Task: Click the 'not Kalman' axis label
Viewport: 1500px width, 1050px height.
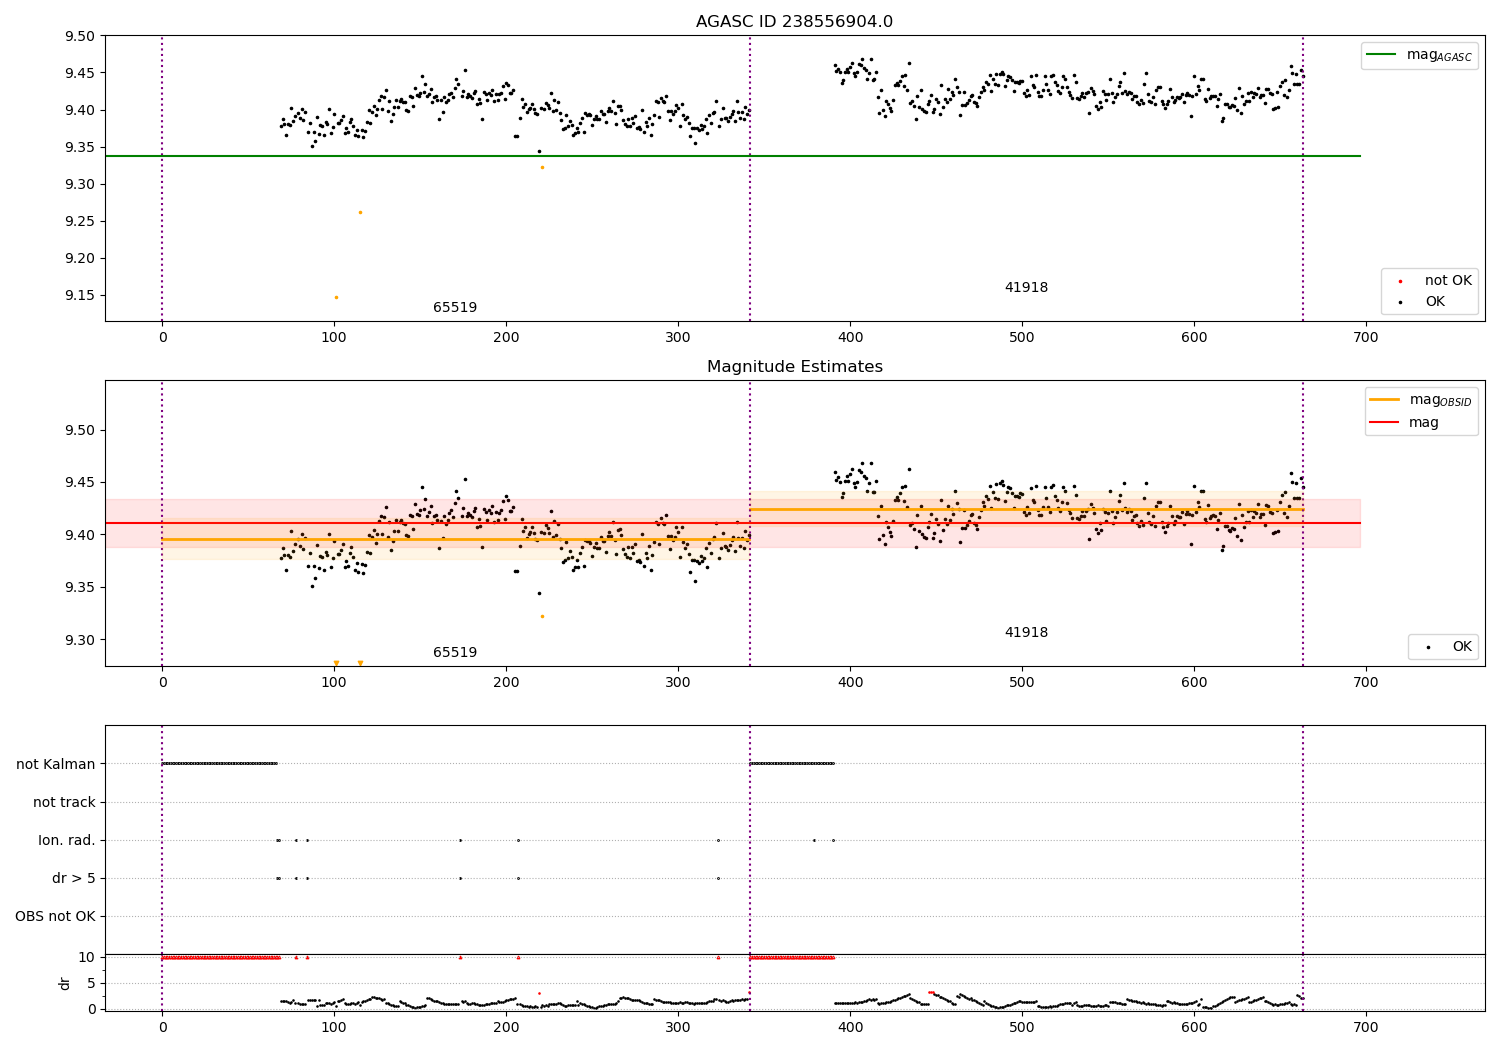Action: point(56,764)
